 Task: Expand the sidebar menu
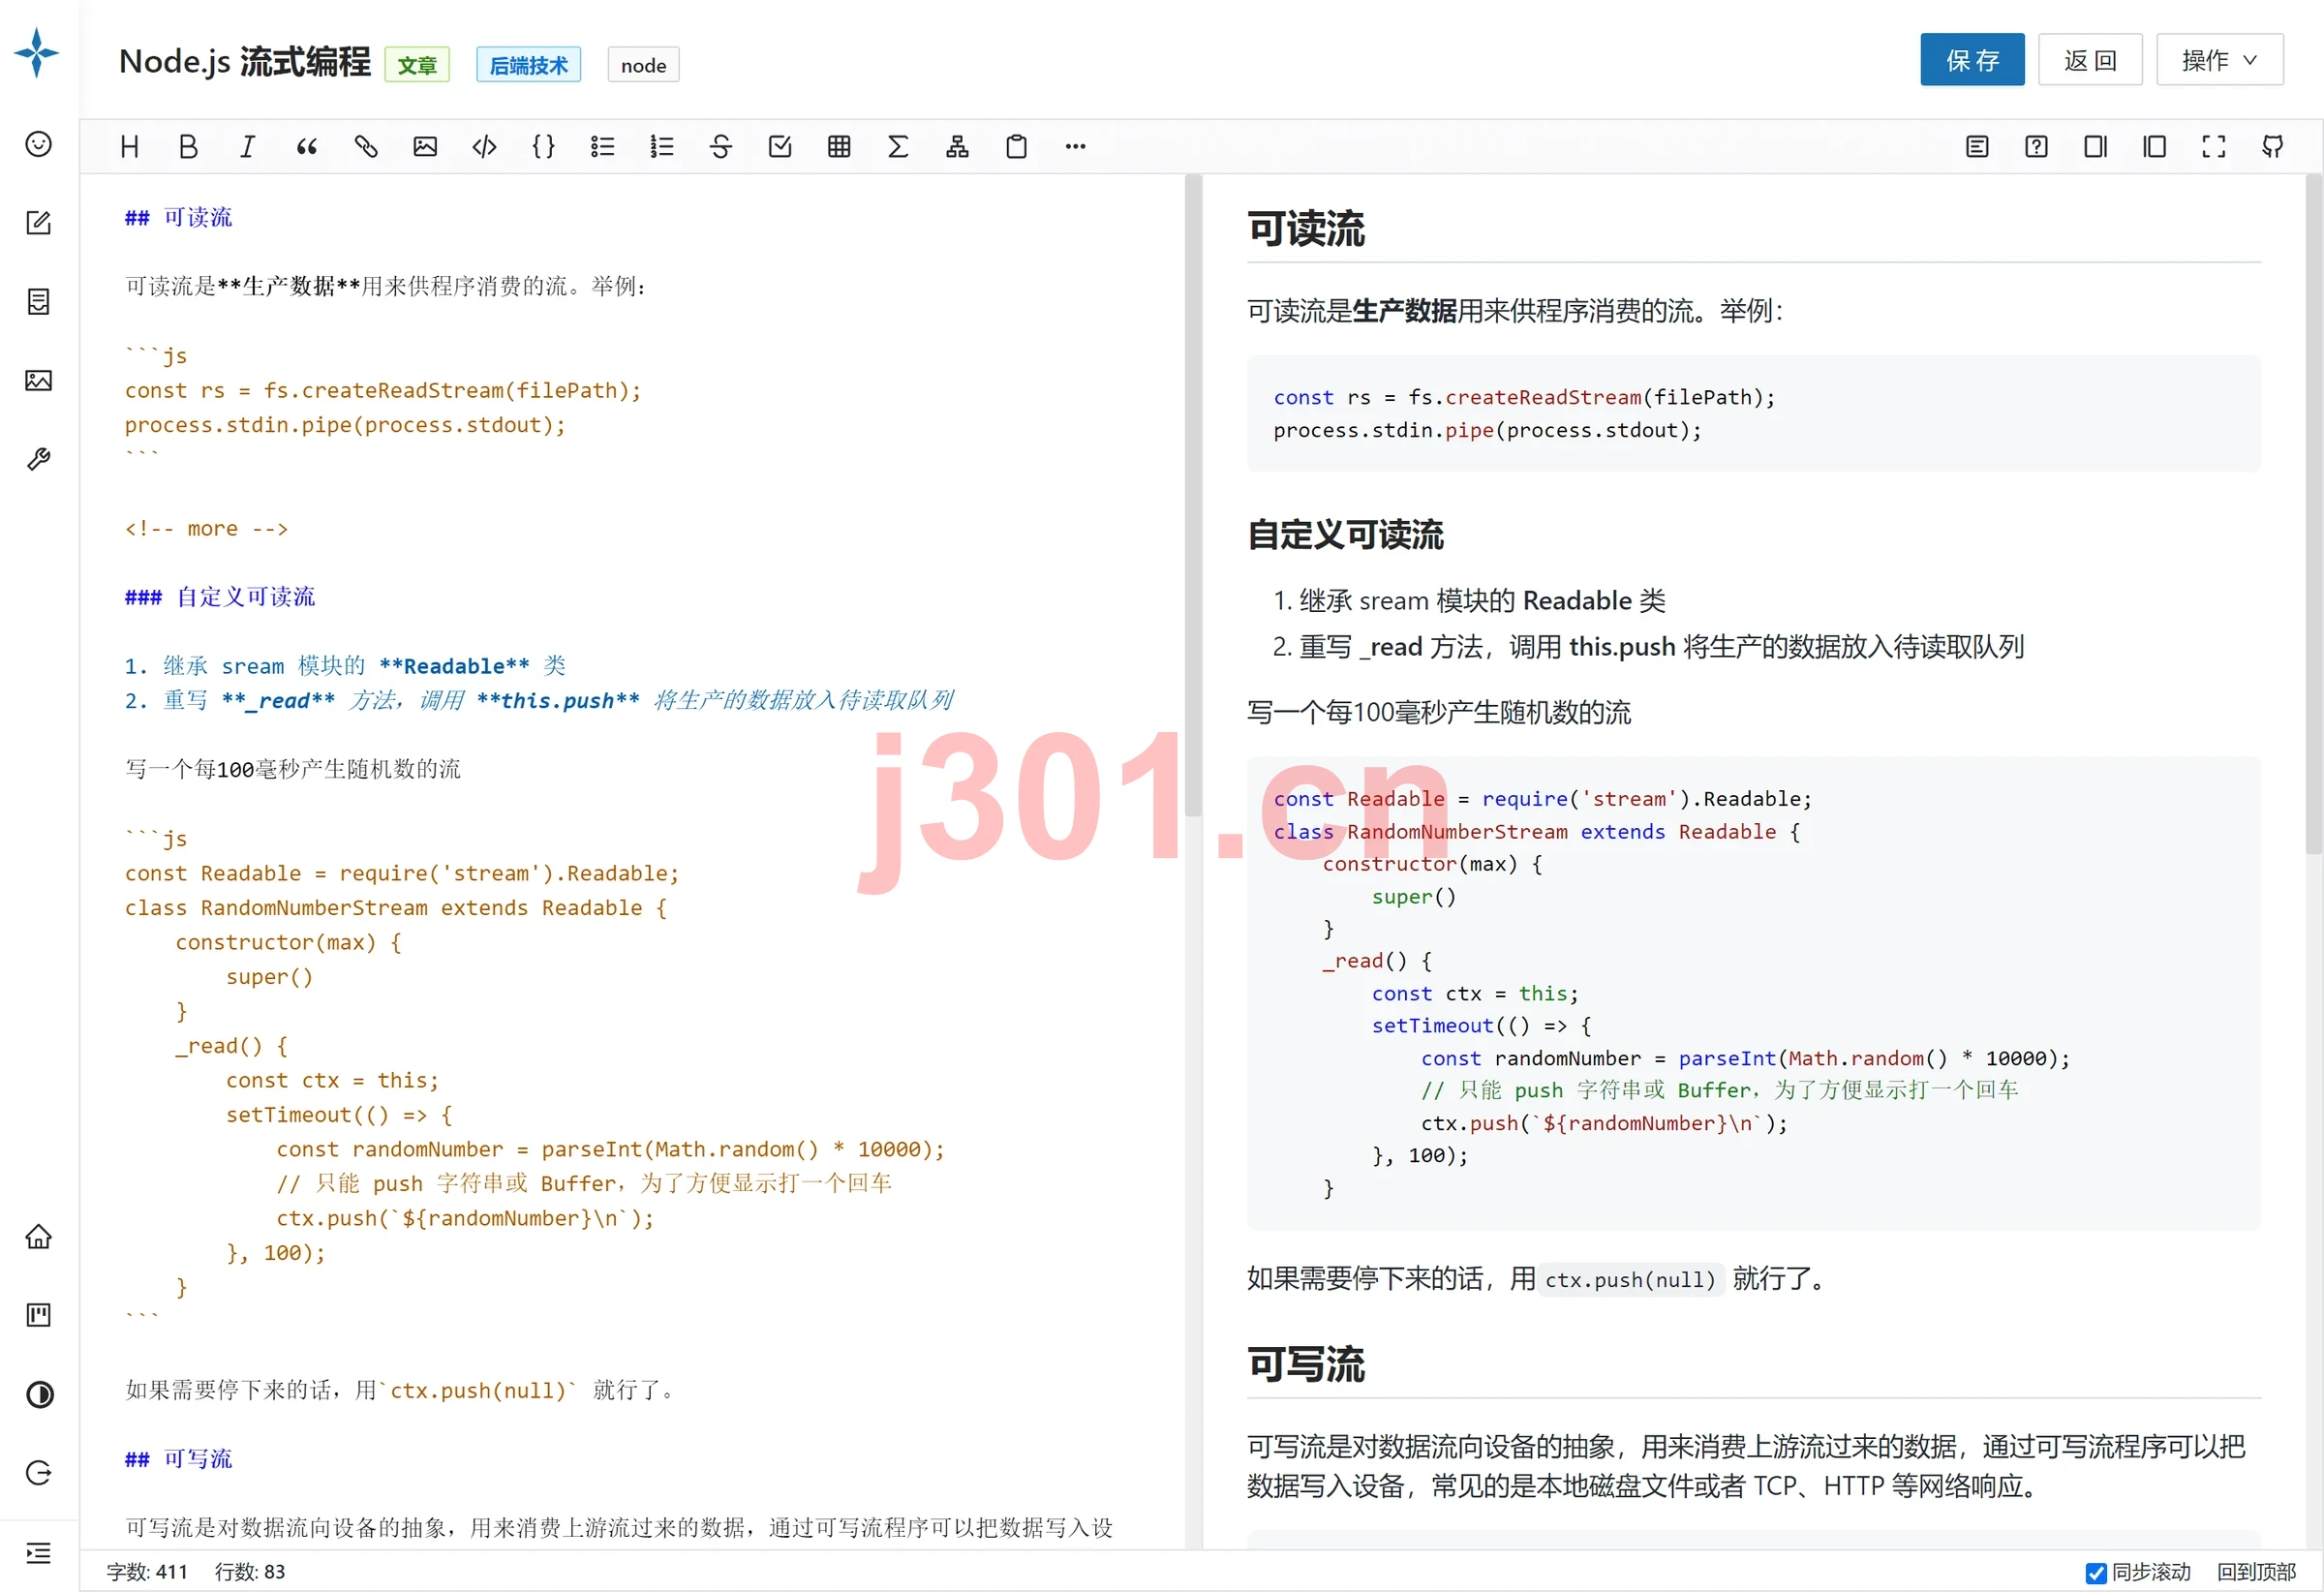[39, 1553]
